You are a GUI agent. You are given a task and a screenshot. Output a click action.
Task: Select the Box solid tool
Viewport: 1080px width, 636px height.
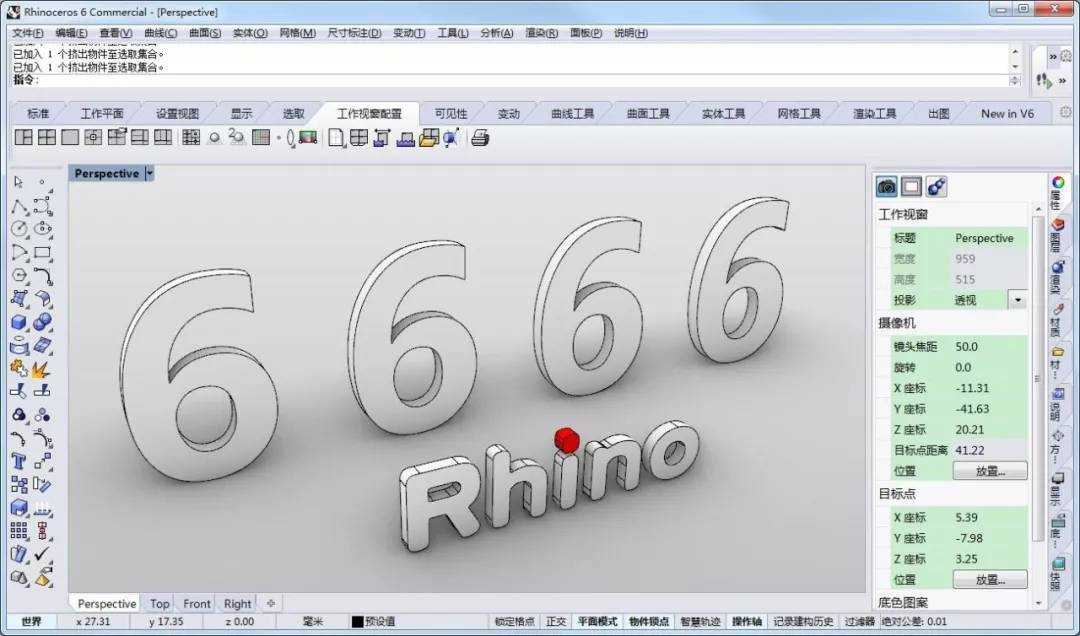(19, 322)
